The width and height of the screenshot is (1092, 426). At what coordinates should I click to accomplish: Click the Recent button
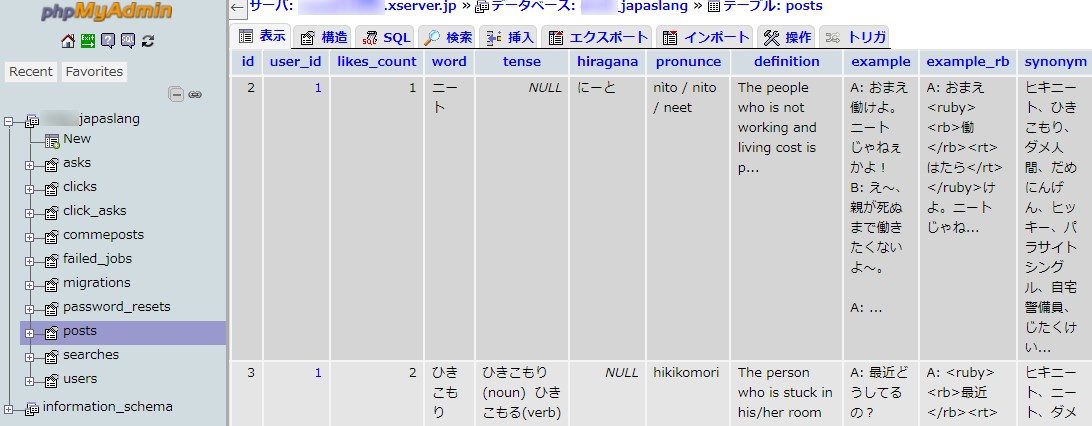[31, 72]
